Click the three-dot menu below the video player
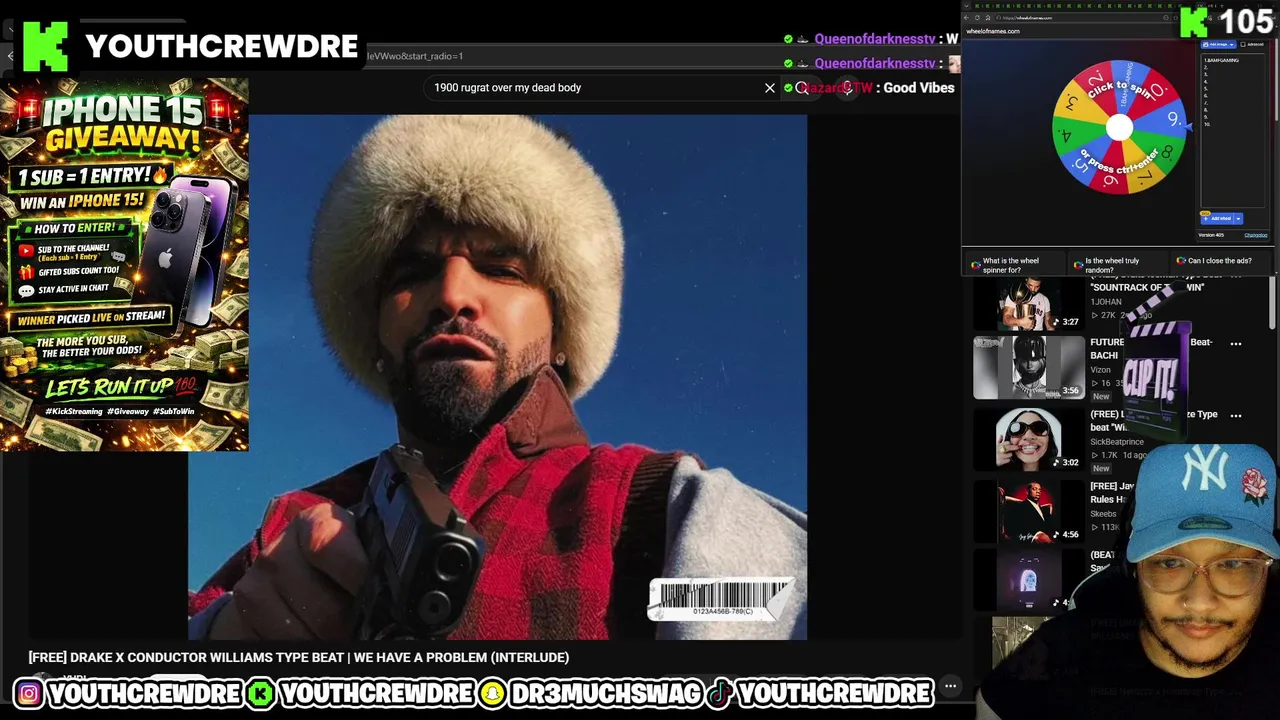The width and height of the screenshot is (1280, 720). [x=951, y=686]
